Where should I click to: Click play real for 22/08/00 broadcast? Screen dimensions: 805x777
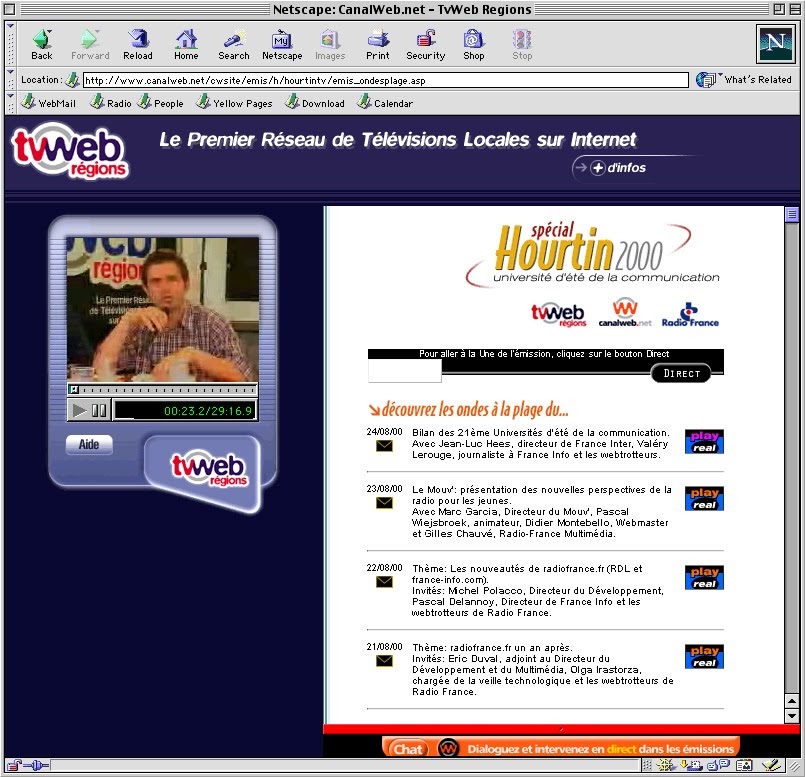[x=704, y=578]
